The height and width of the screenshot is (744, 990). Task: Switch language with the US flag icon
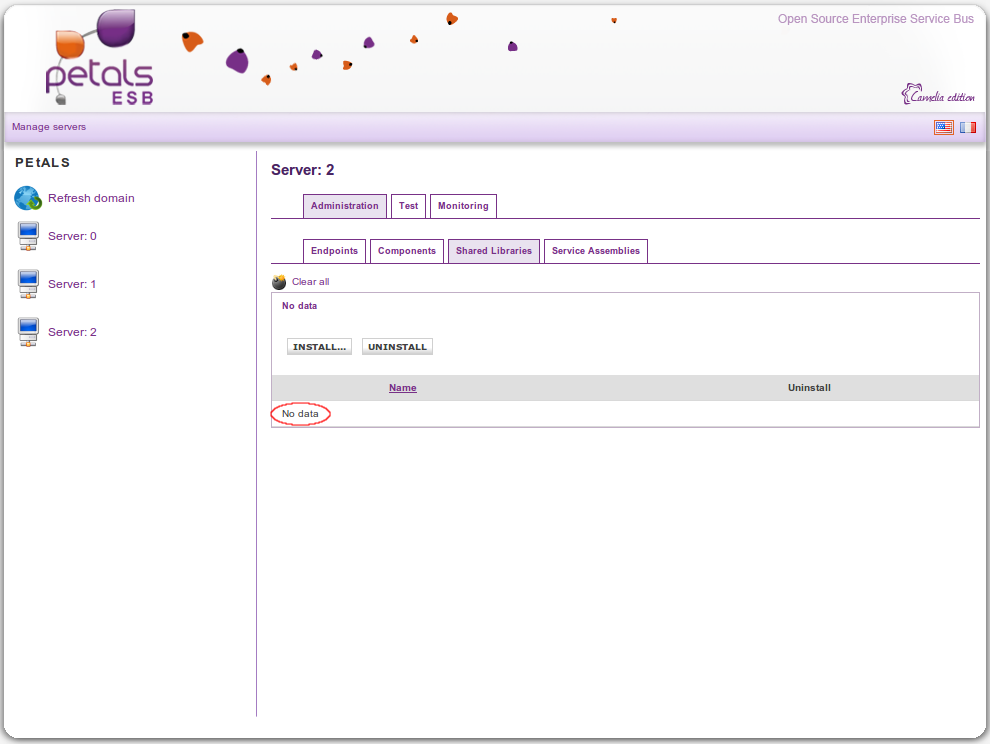coord(943,127)
